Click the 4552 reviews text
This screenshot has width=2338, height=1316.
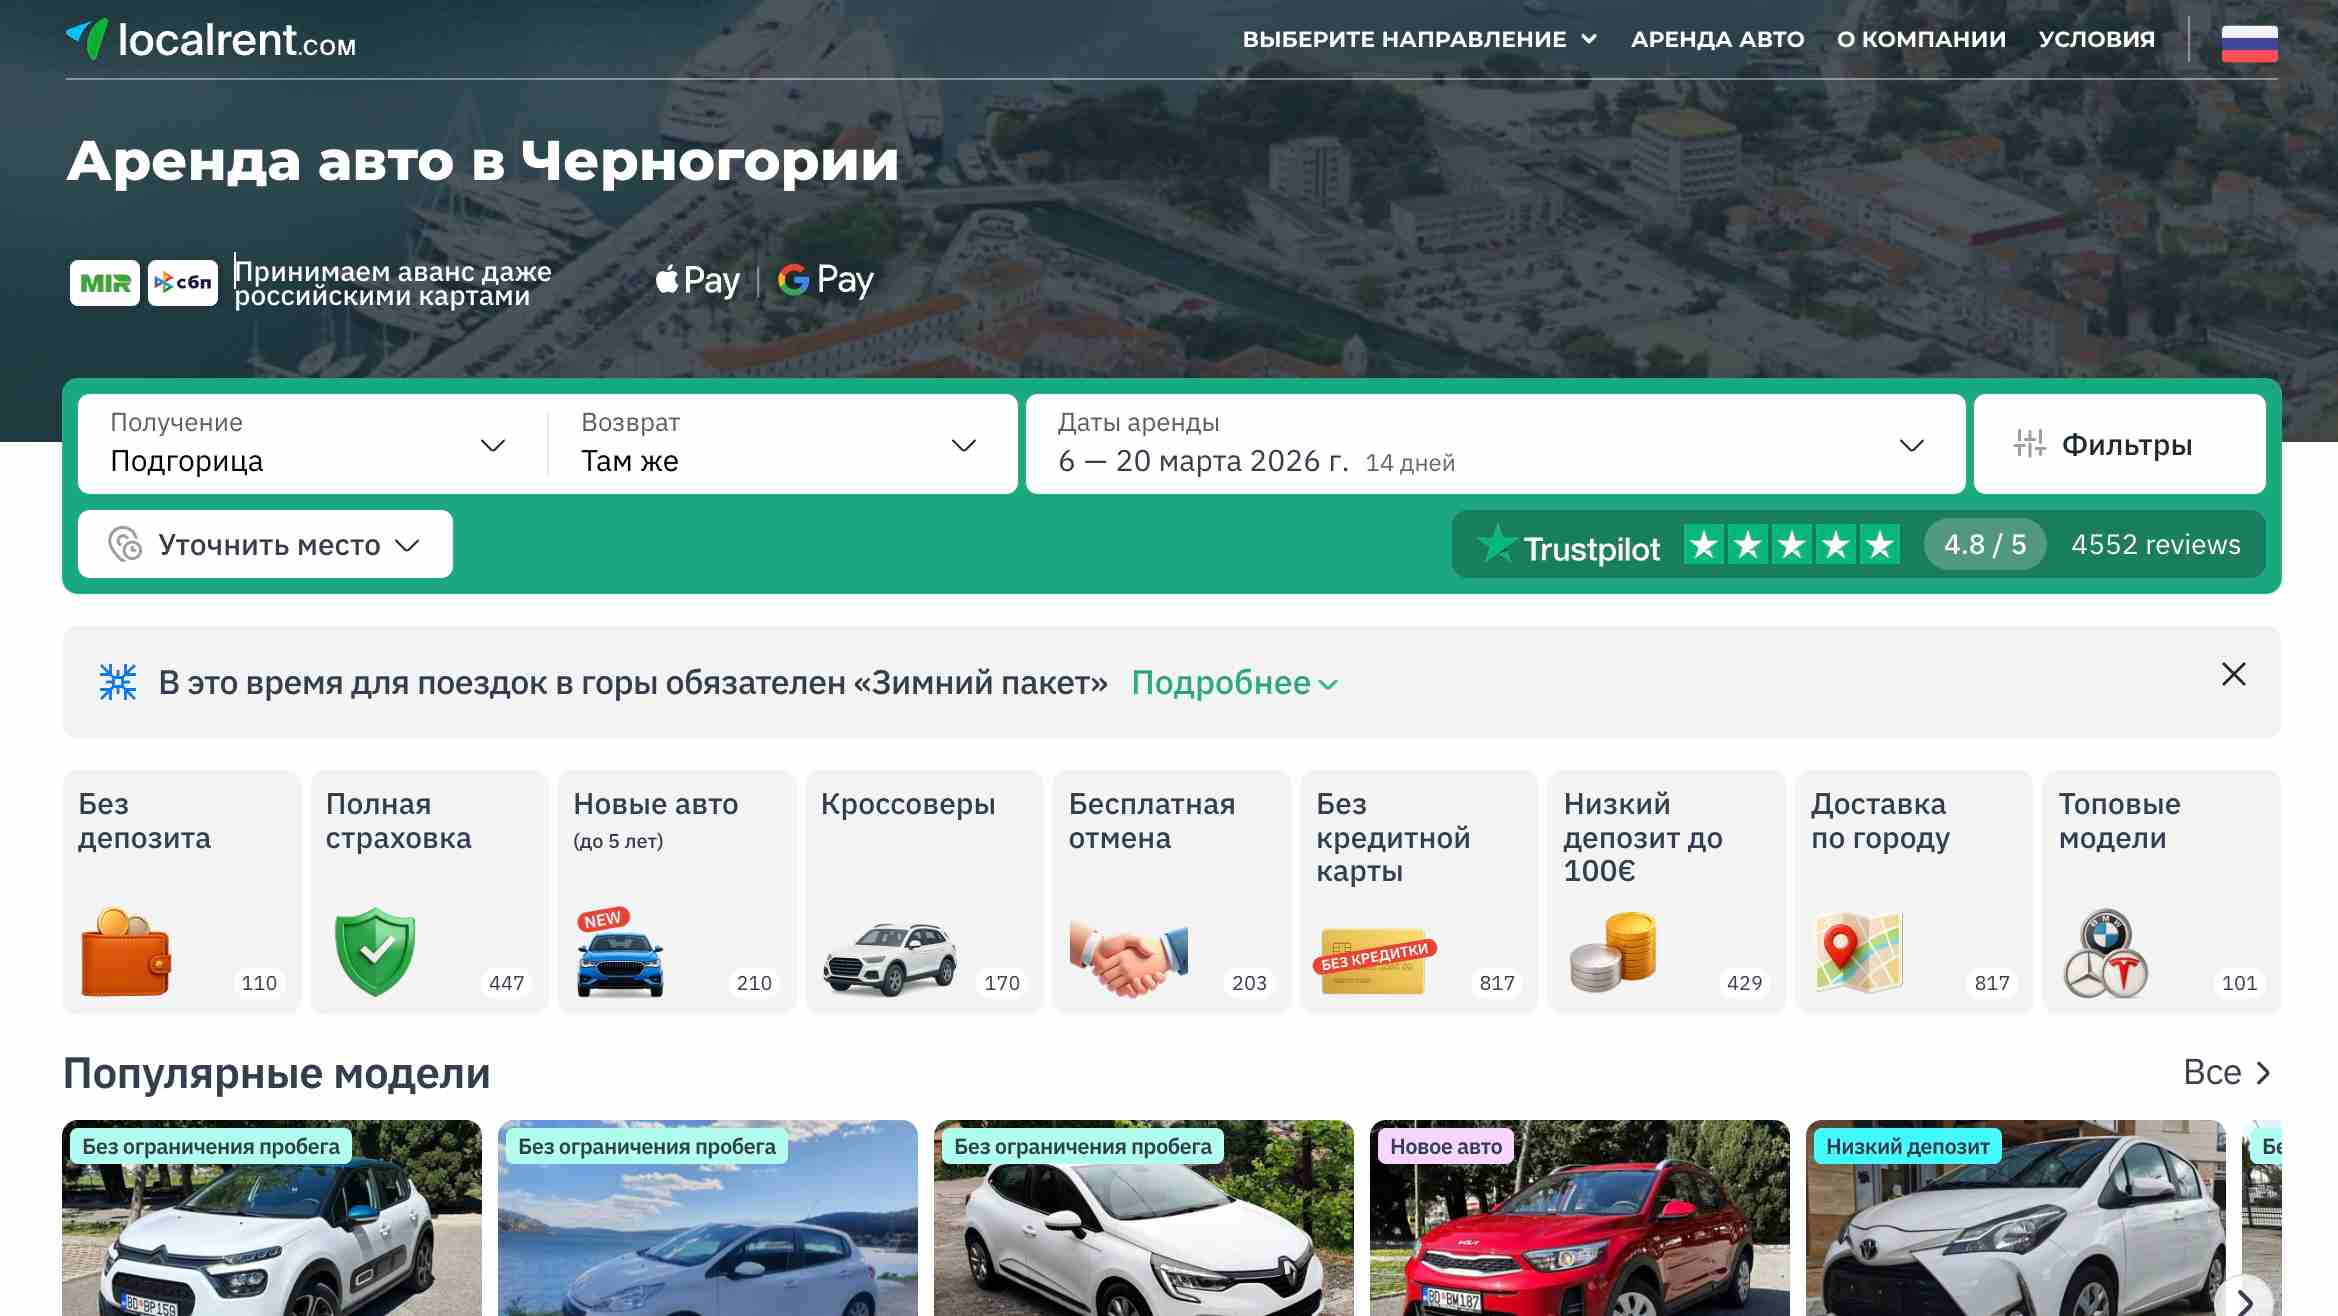tap(2155, 544)
